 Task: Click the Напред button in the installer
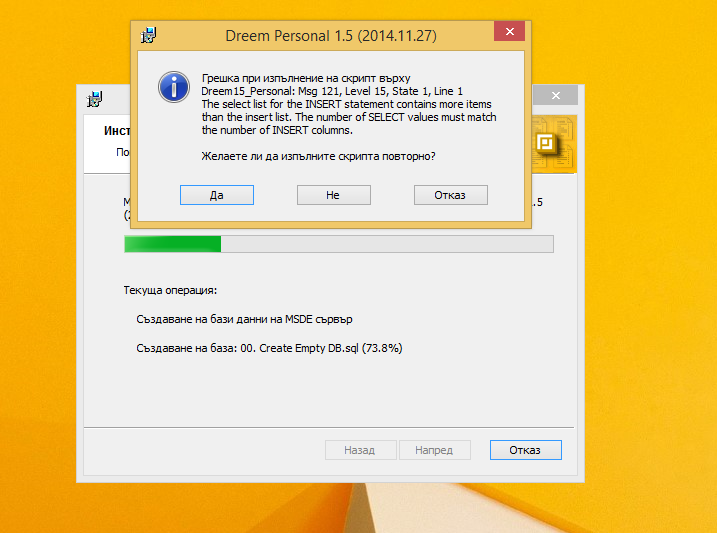434,450
